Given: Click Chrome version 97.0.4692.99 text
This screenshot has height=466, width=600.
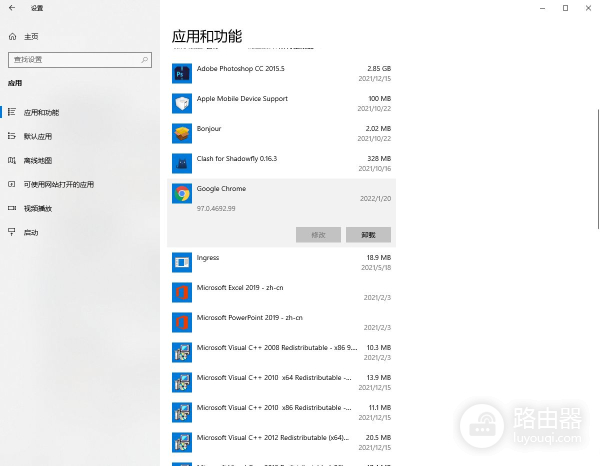Looking at the screenshot, I should (x=216, y=209).
